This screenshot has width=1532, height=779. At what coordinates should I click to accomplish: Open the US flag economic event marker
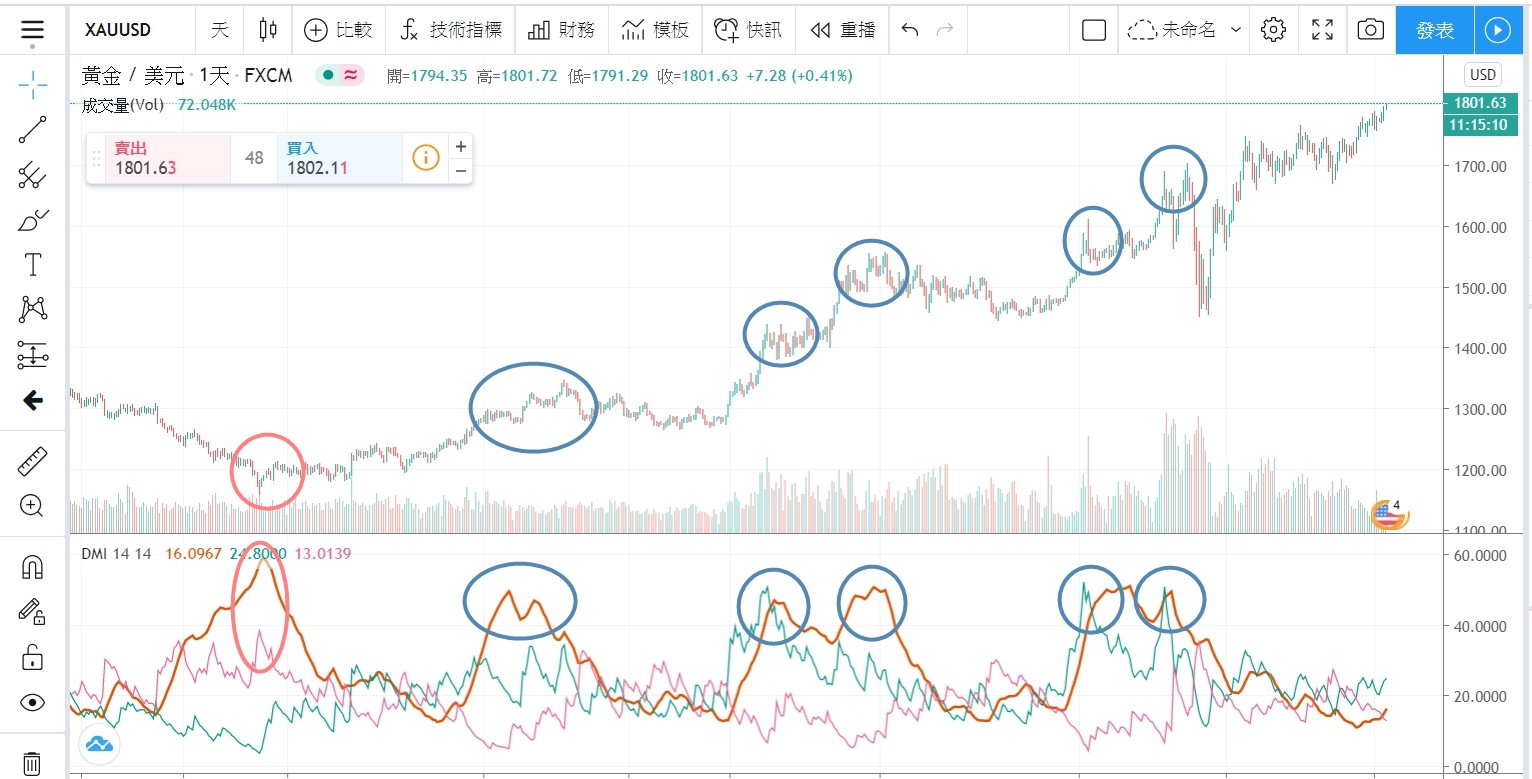tap(1388, 514)
